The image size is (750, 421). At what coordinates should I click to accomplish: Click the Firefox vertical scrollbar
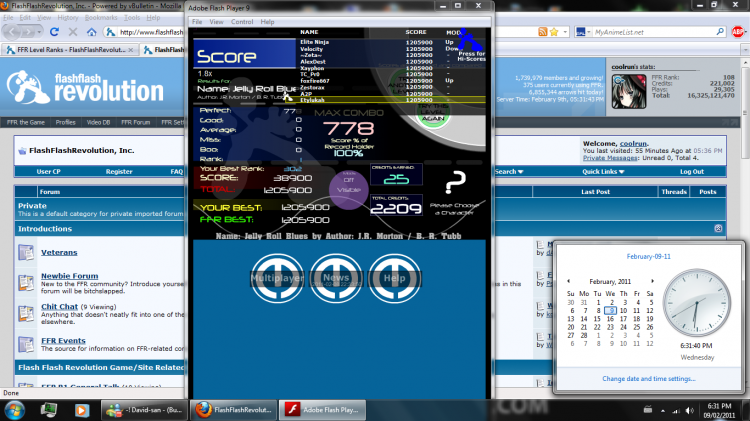click(745, 220)
